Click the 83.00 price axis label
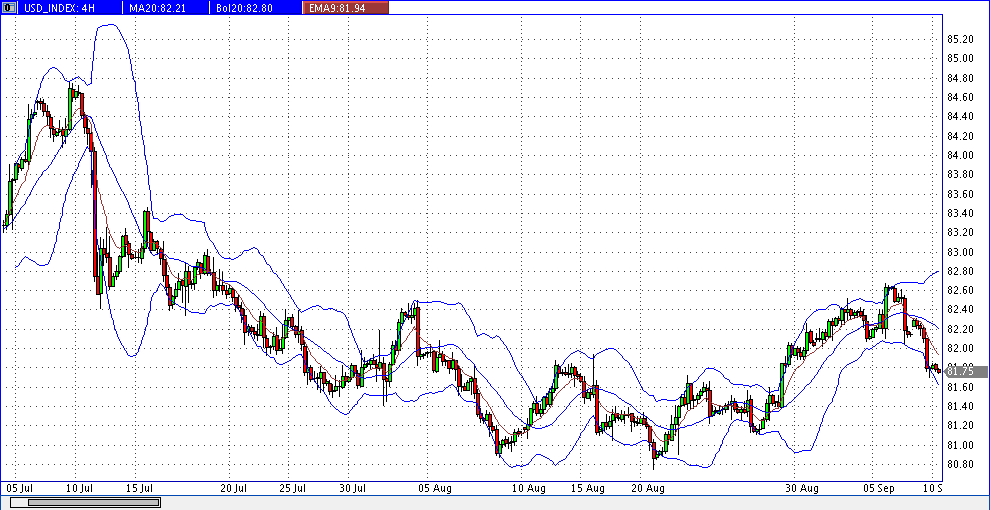Image resolution: width=990 pixels, height=510 pixels. pos(960,252)
